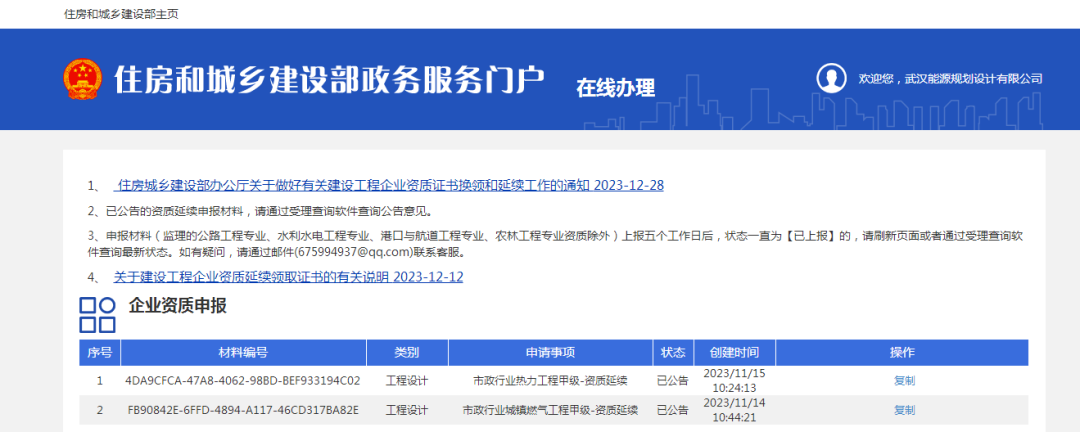Click 复制 for the 市政行业城镇燃气工程甲级 row

[x=904, y=410]
